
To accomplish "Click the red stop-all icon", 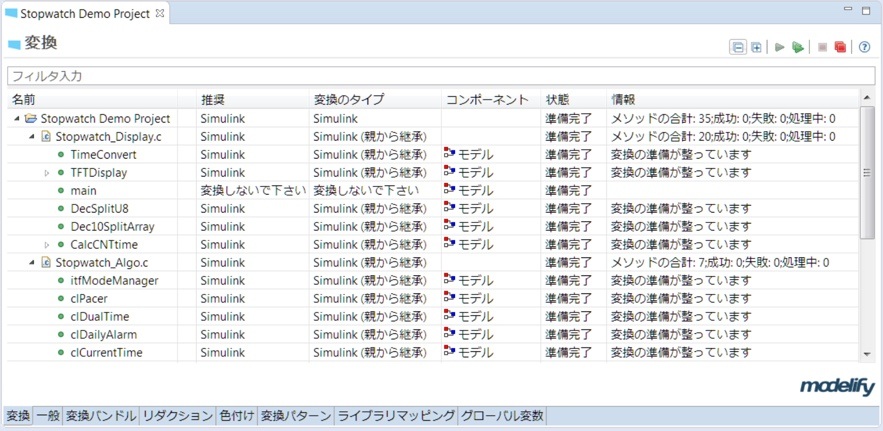I will 840,47.
